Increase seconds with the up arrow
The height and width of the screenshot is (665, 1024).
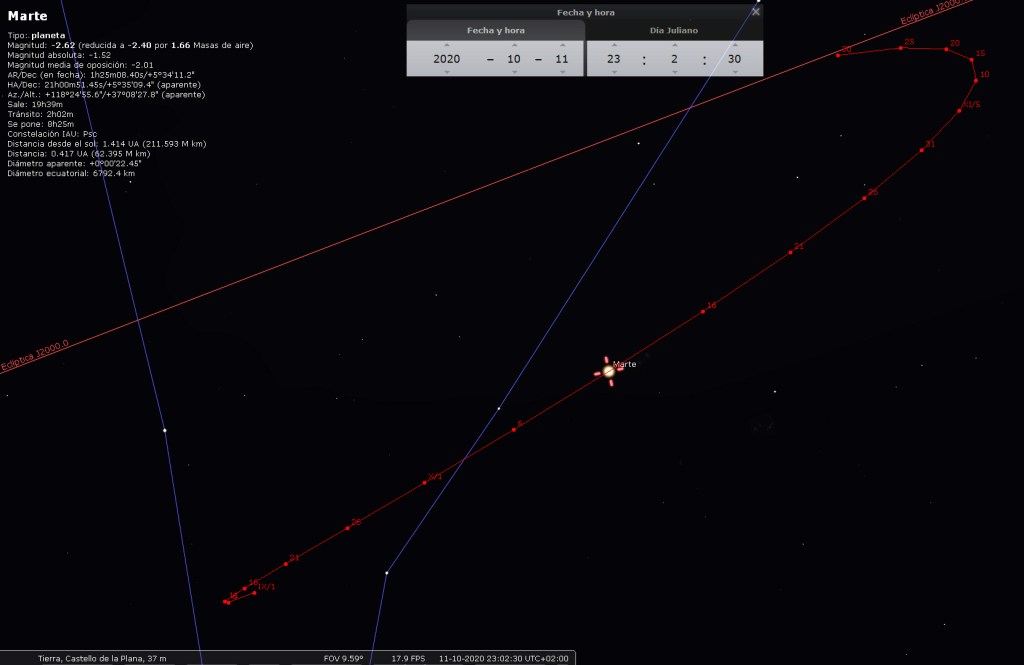click(x=735, y=46)
